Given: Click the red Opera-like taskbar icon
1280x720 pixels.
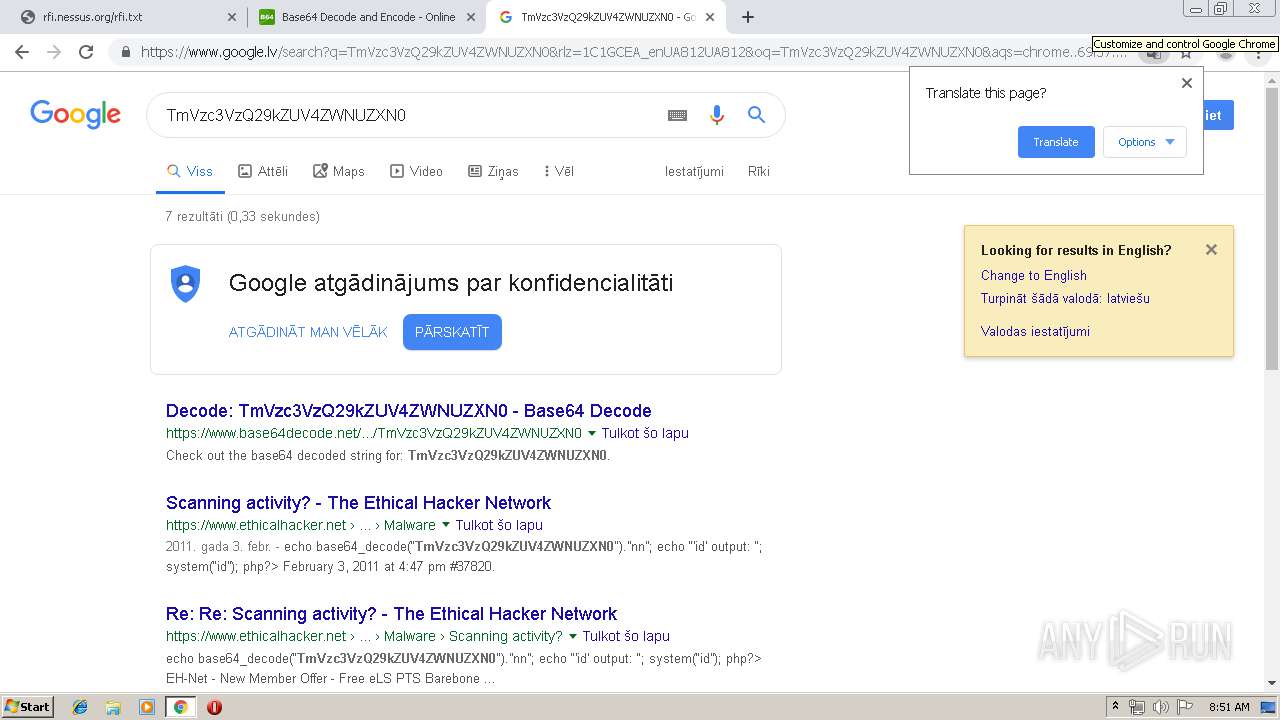Looking at the screenshot, I should 214,707.
